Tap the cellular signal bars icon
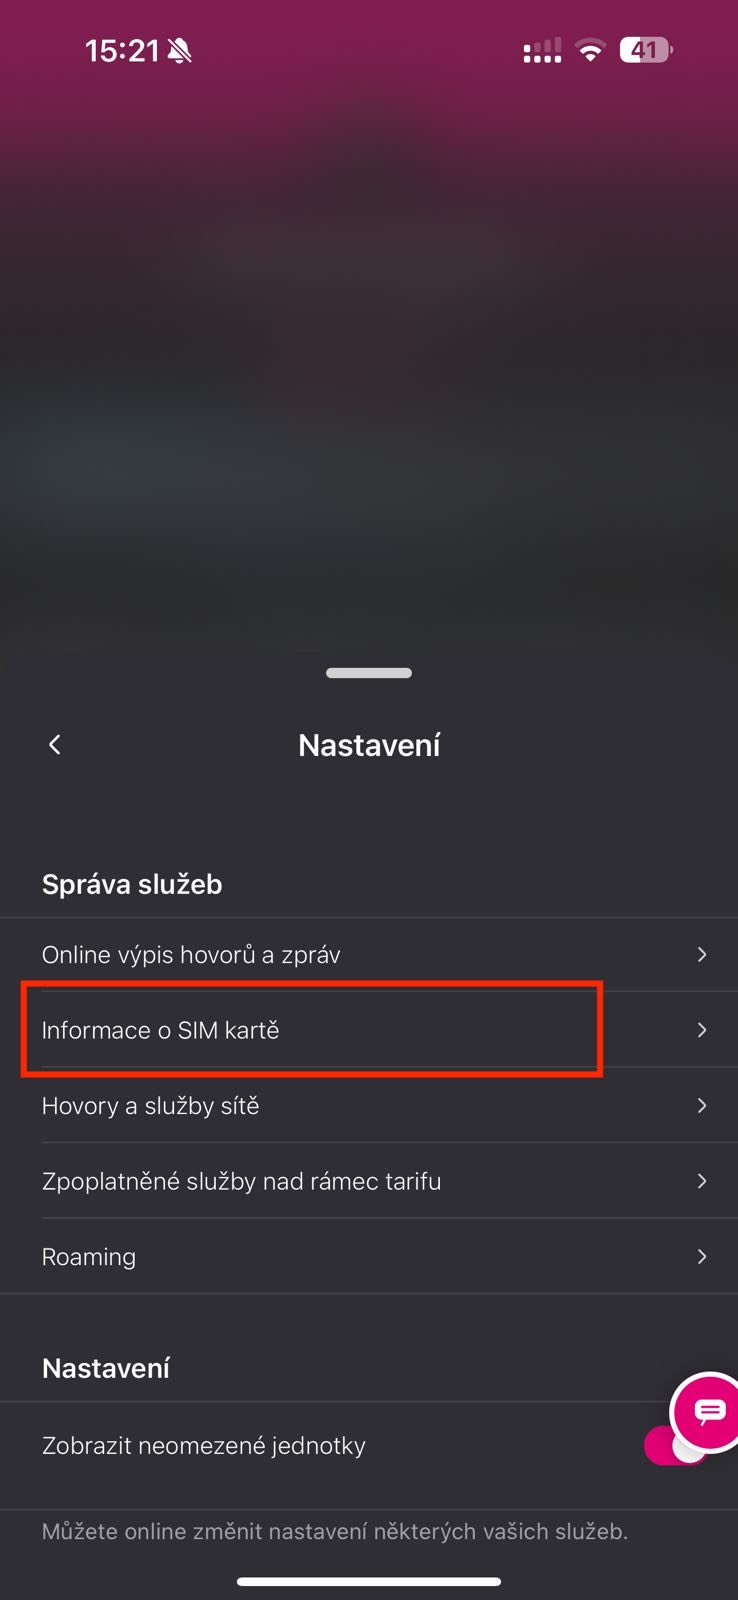 click(x=542, y=51)
